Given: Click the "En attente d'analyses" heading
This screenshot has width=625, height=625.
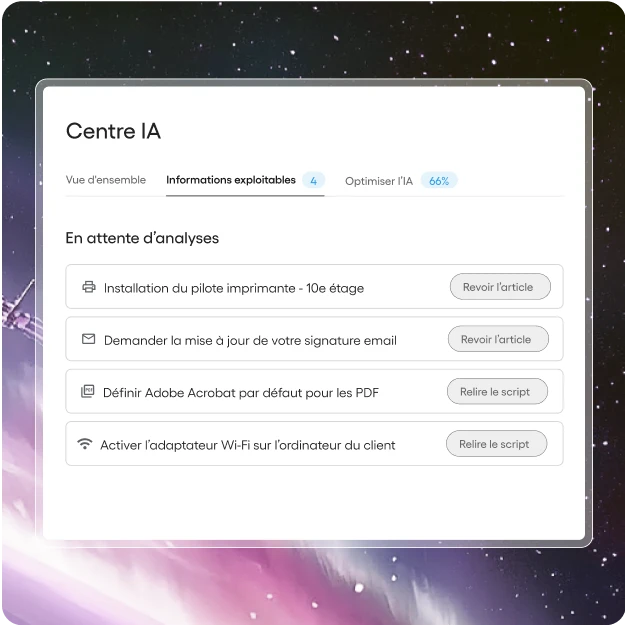Looking at the screenshot, I should [142, 238].
